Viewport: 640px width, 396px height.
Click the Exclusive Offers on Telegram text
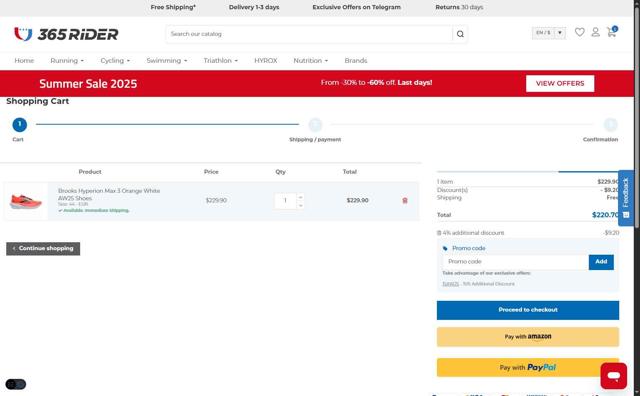(356, 7)
